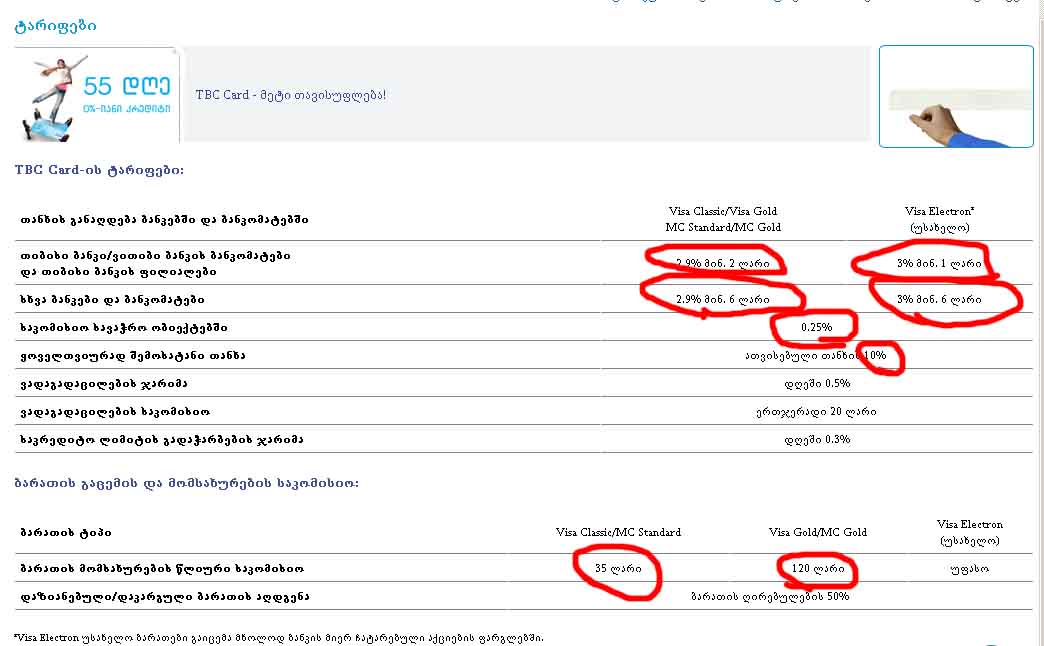
Task: Select row label 'სხვა ბანკები და ბანკომატები'
Action: pos(113,299)
